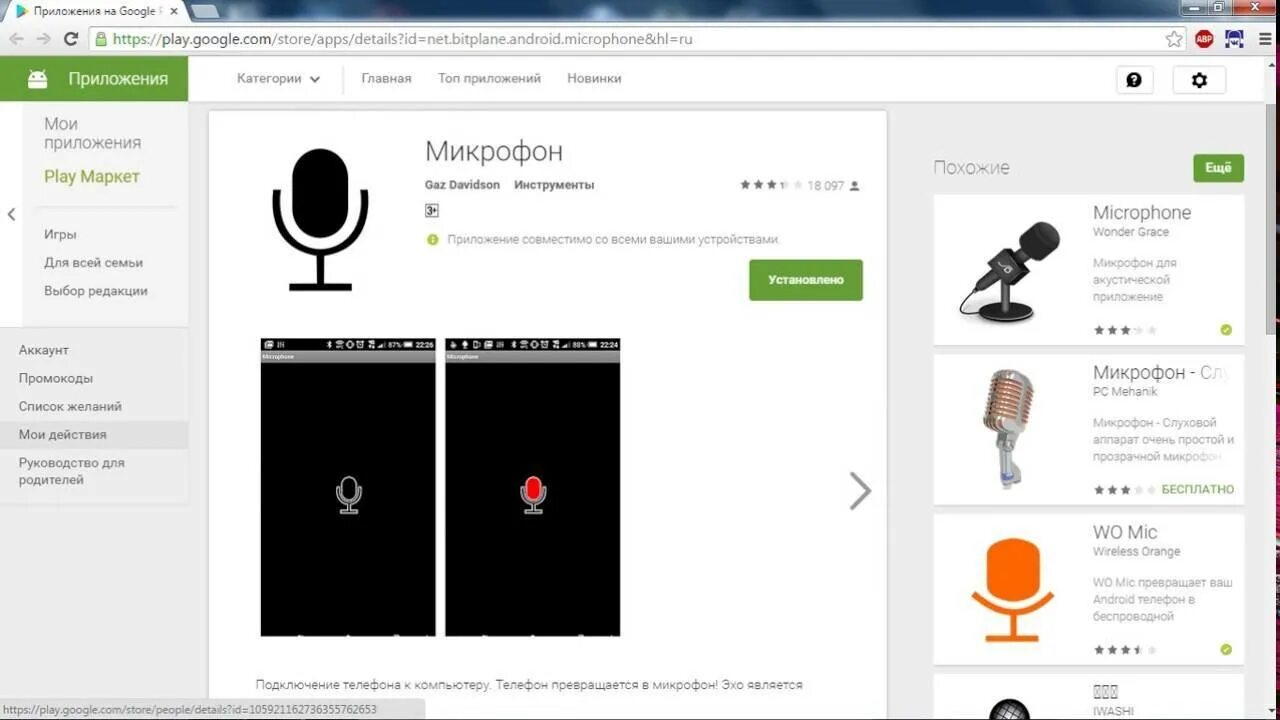Image resolution: width=1280 pixels, height=720 pixels.
Task: Open Выбор редакции in sidebar
Action: pyautogui.click(x=95, y=290)
